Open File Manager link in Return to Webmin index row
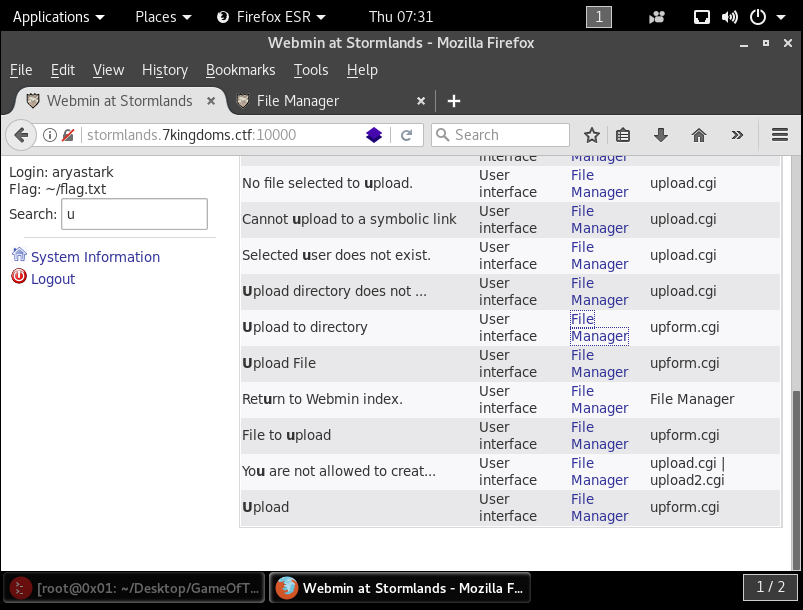 [x=599, y=399]
